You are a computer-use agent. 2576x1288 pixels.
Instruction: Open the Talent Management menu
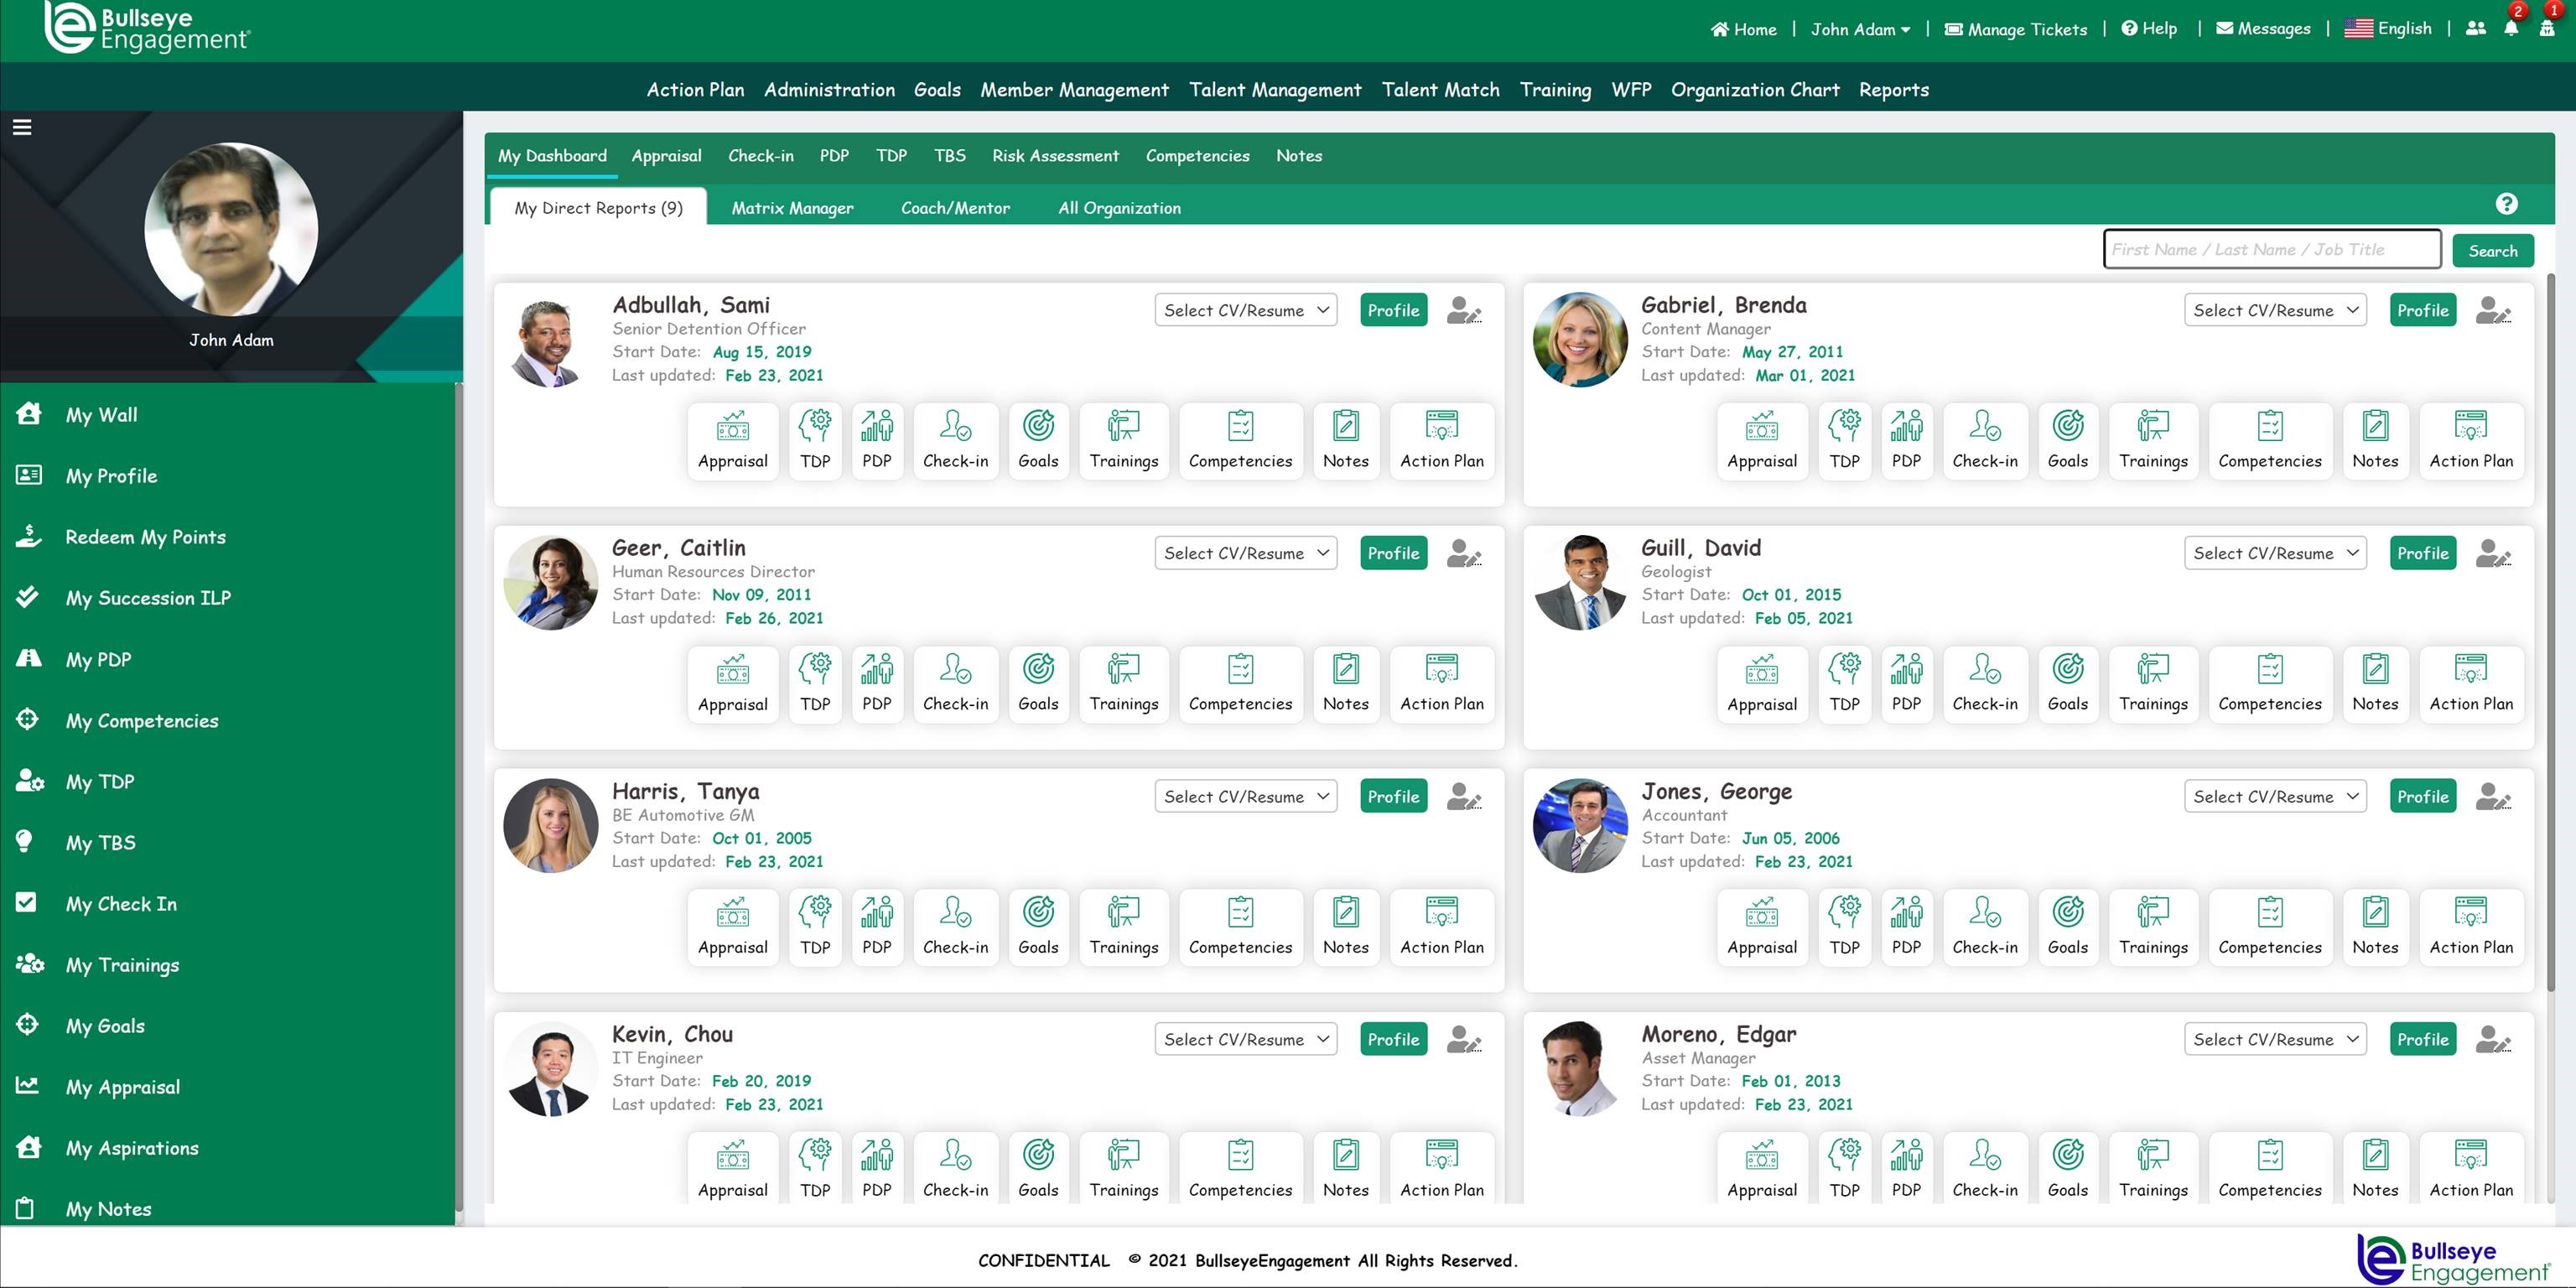1275,90
